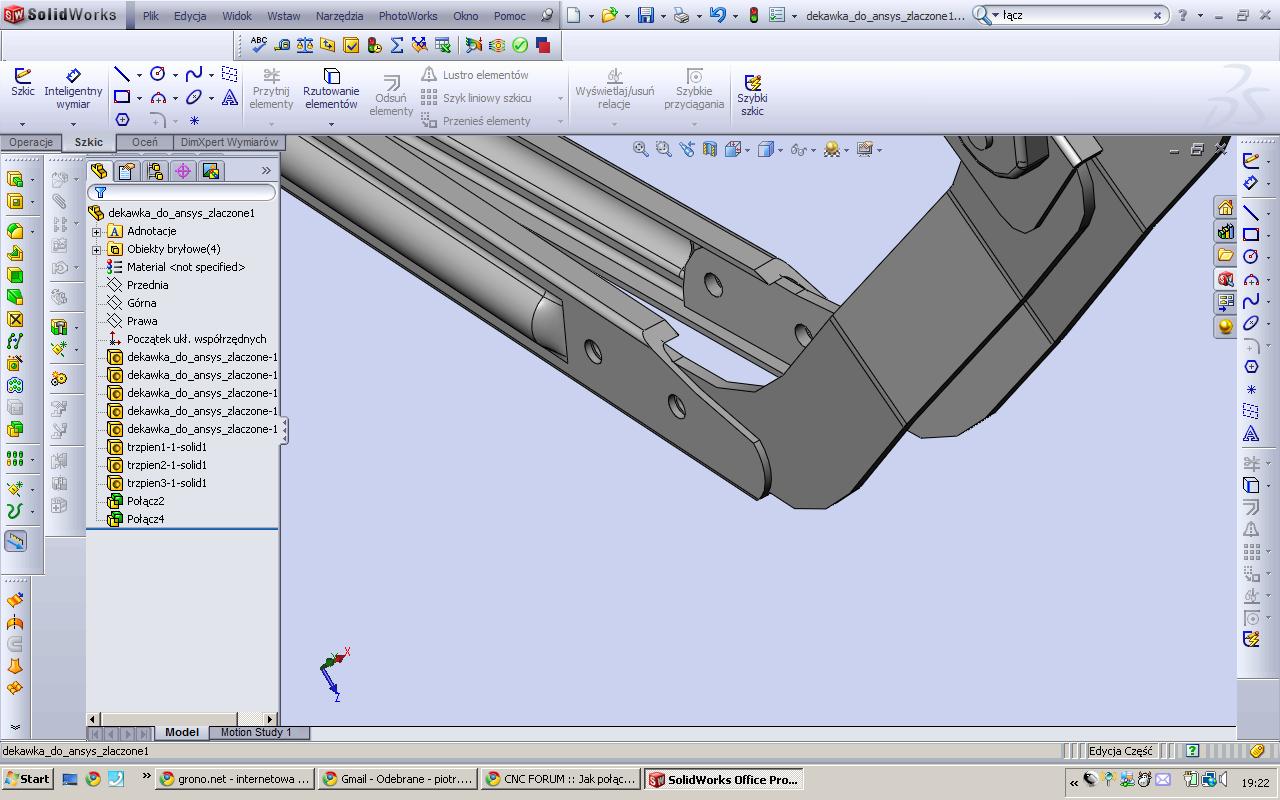
Task: Open the Circle tool dropdown arrow
Action: pos(175,75)
